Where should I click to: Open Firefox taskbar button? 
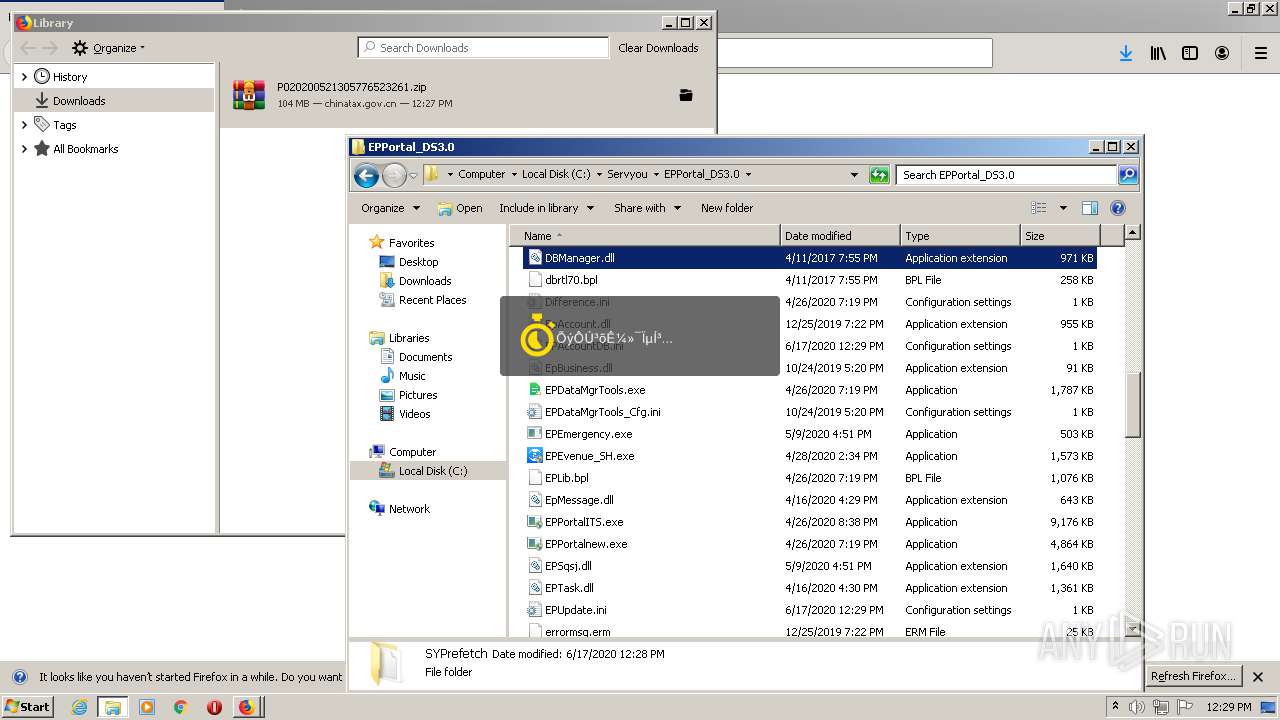tap(246, 707)
